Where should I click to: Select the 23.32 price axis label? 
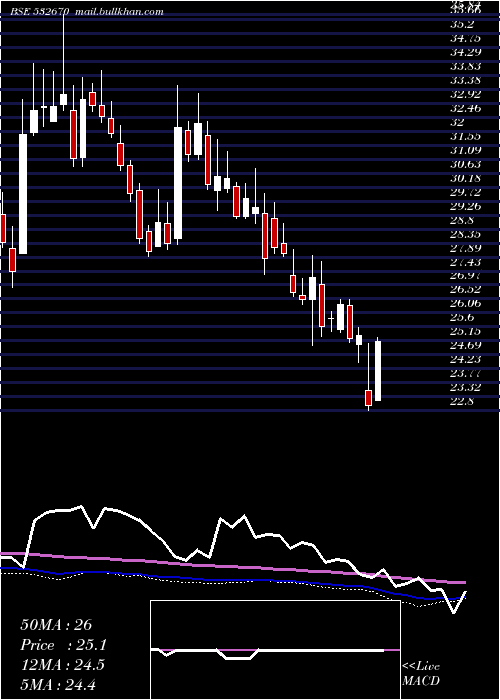[x=465, y=388]
